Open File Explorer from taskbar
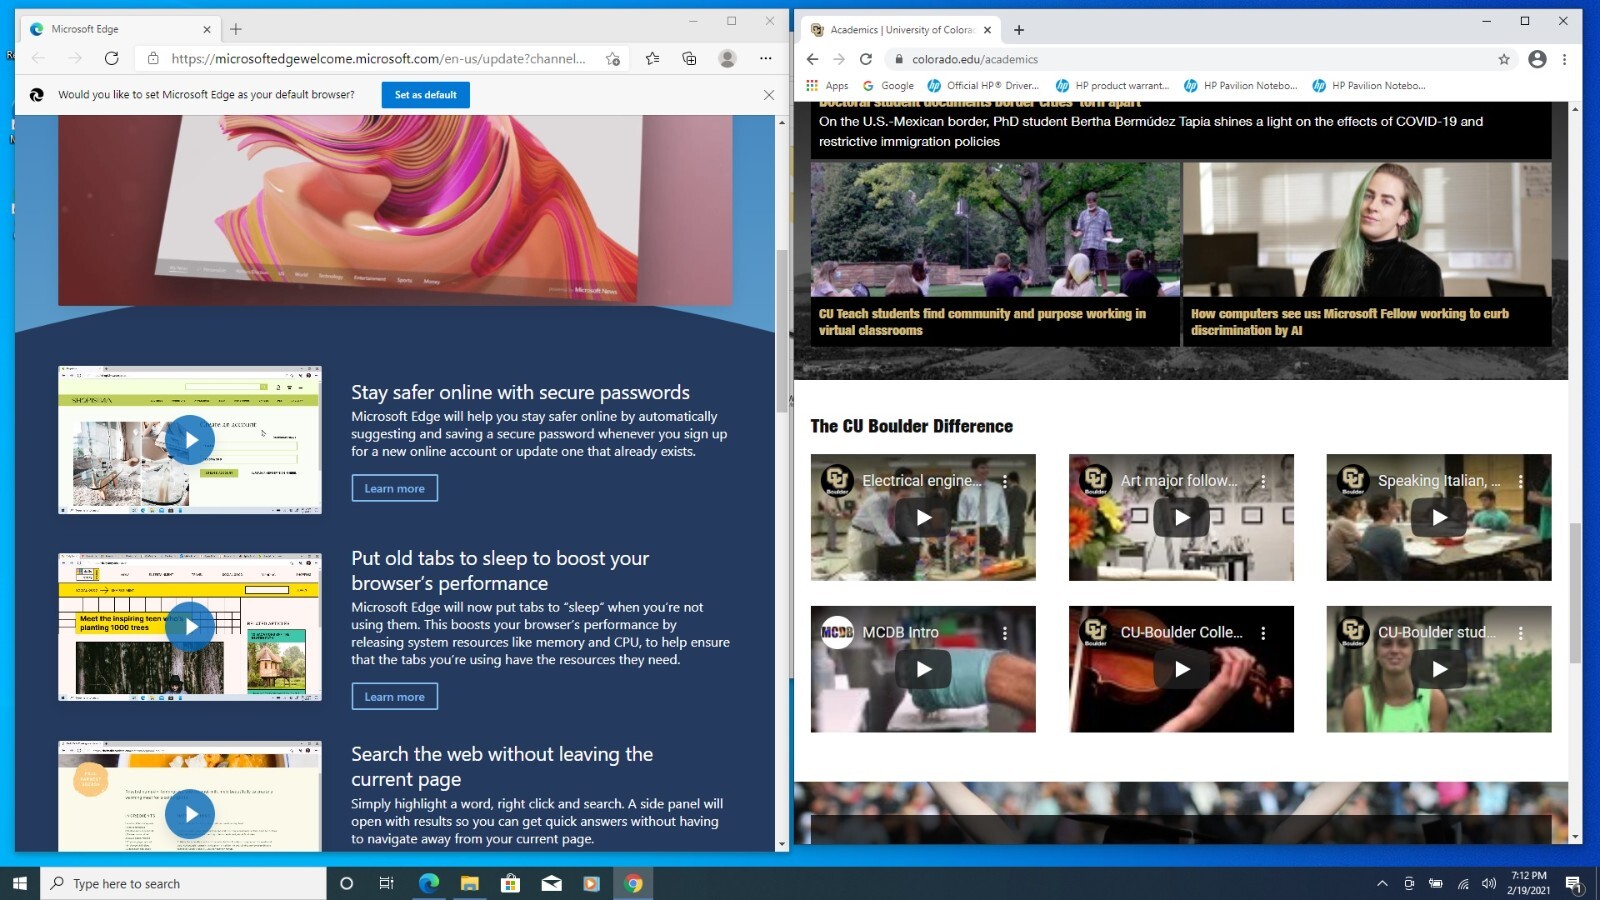 point(469,883)
